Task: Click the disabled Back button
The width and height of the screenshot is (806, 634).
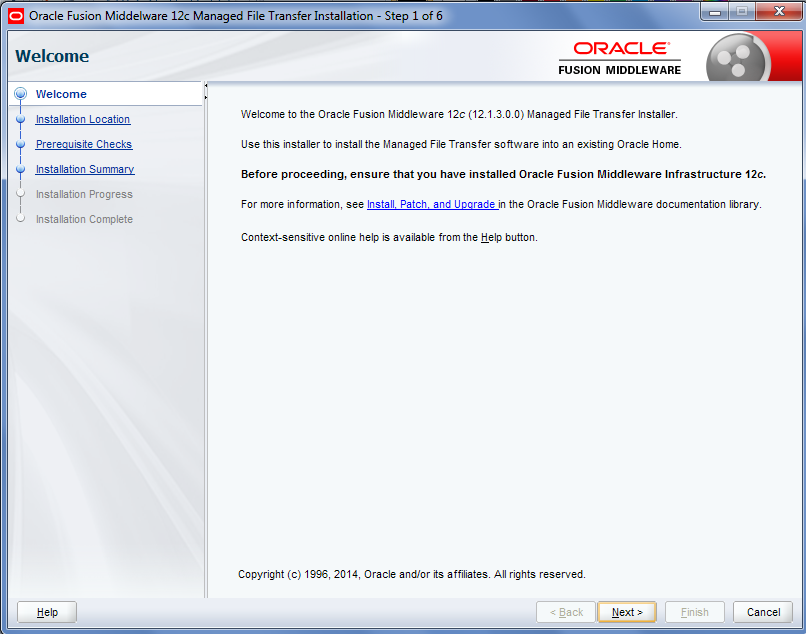Action: tap(566, 612)
